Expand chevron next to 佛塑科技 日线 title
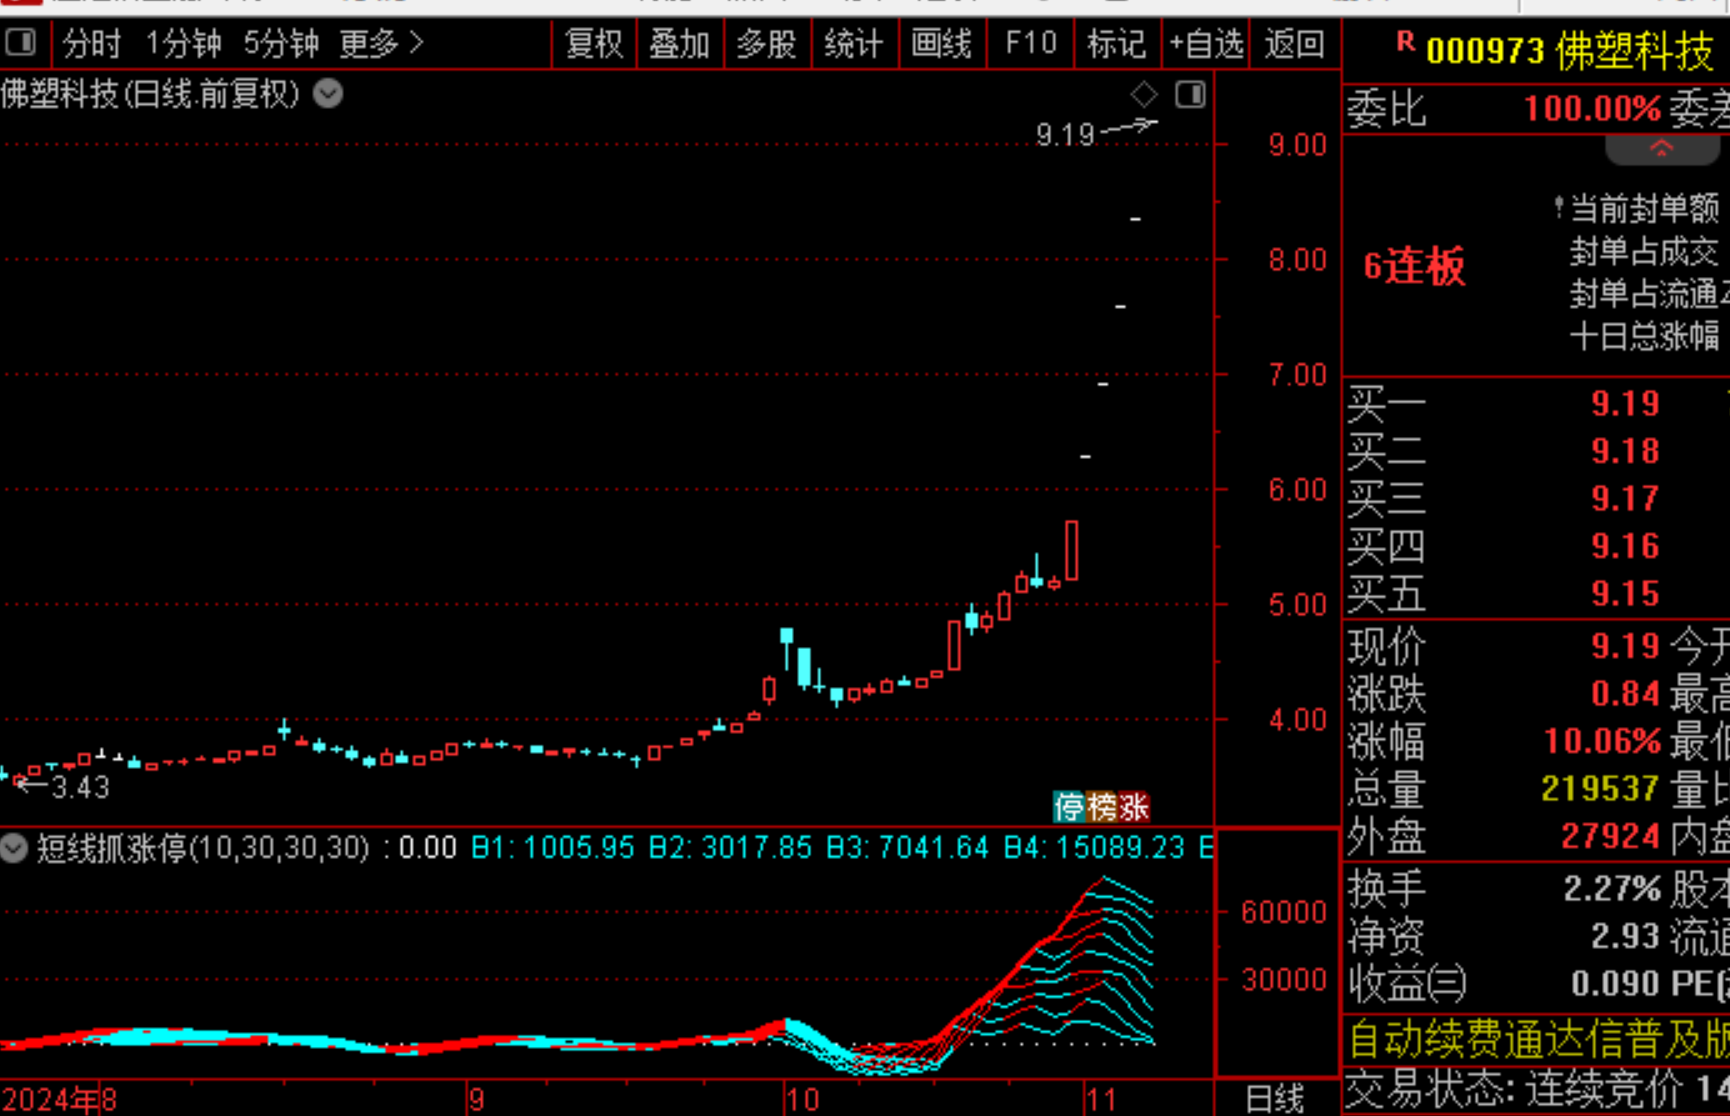 click(327, 94)
